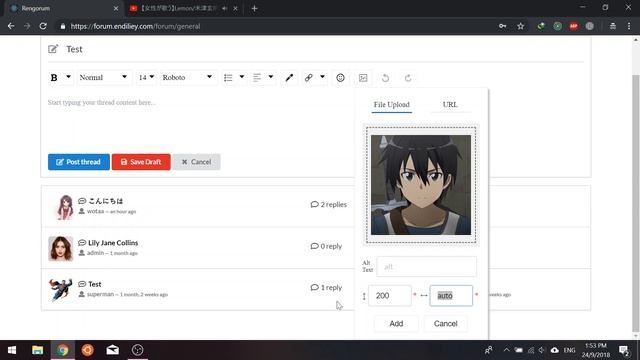Open the Test thread by superman

(95, 284)
